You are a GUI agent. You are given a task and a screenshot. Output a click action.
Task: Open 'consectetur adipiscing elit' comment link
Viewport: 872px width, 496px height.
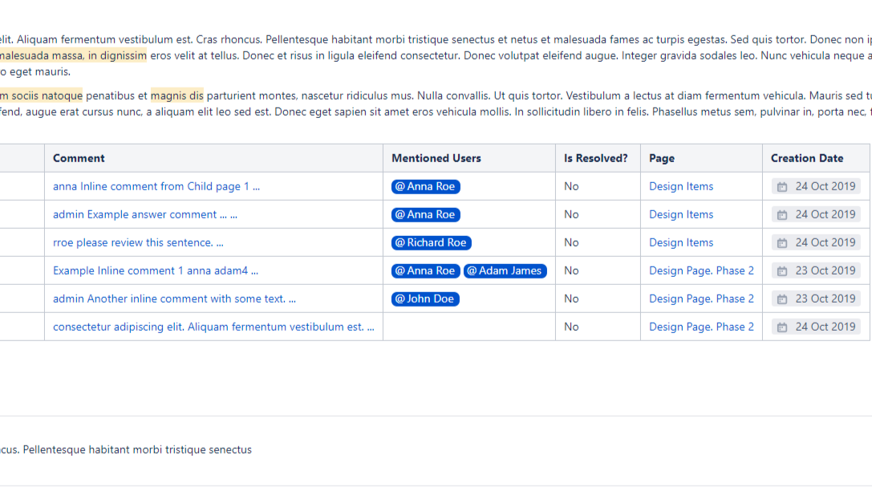(213, 327)
